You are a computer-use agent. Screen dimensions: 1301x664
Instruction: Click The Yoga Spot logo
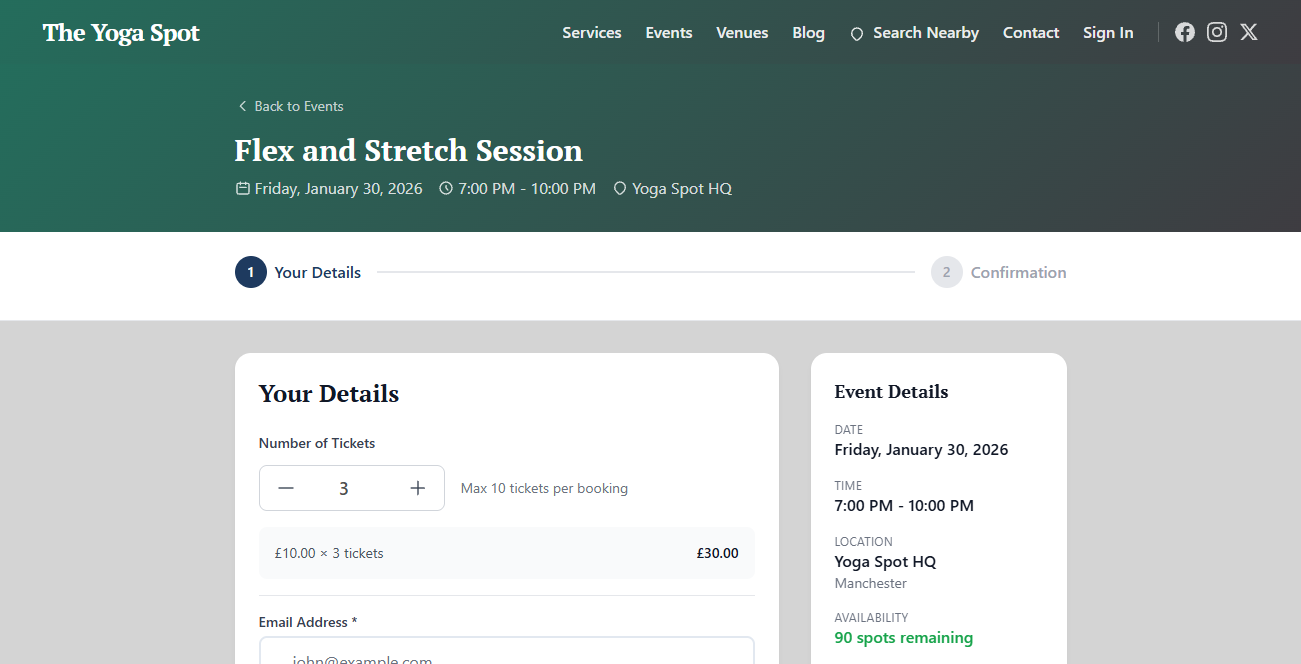121,33
